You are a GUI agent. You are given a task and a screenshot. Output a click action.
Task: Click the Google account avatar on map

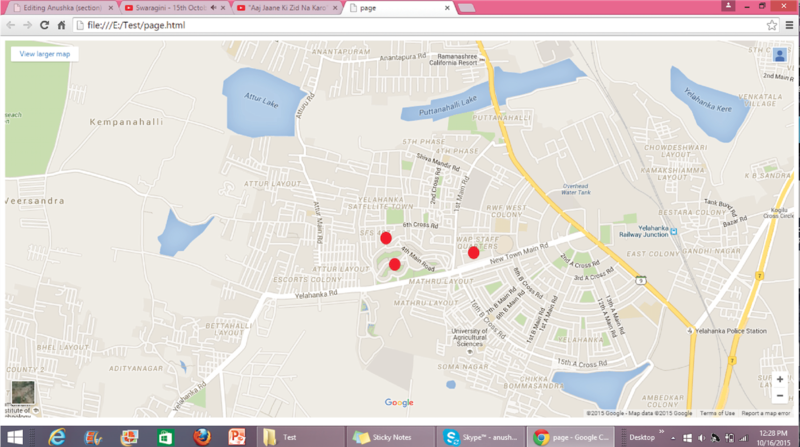[779, 54]
